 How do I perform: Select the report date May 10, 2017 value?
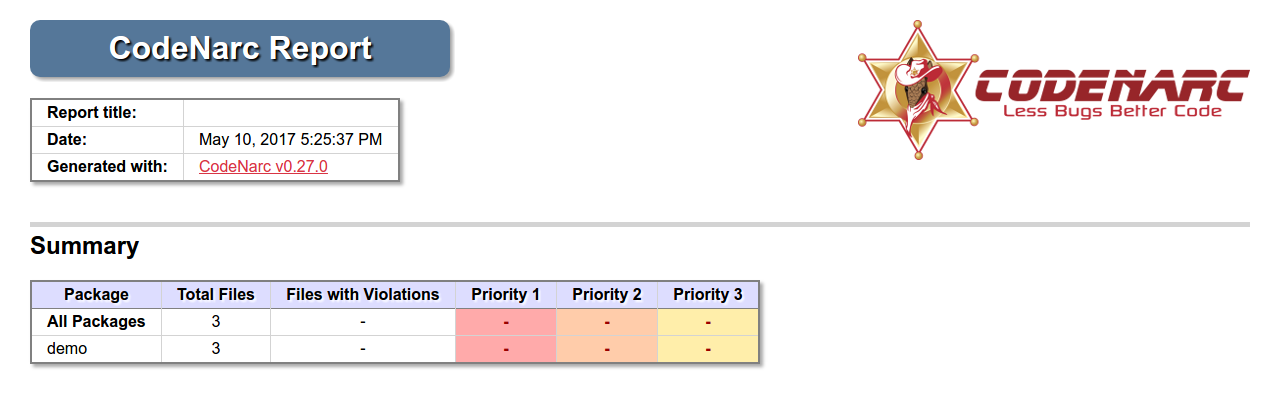[x=291, y=140]
